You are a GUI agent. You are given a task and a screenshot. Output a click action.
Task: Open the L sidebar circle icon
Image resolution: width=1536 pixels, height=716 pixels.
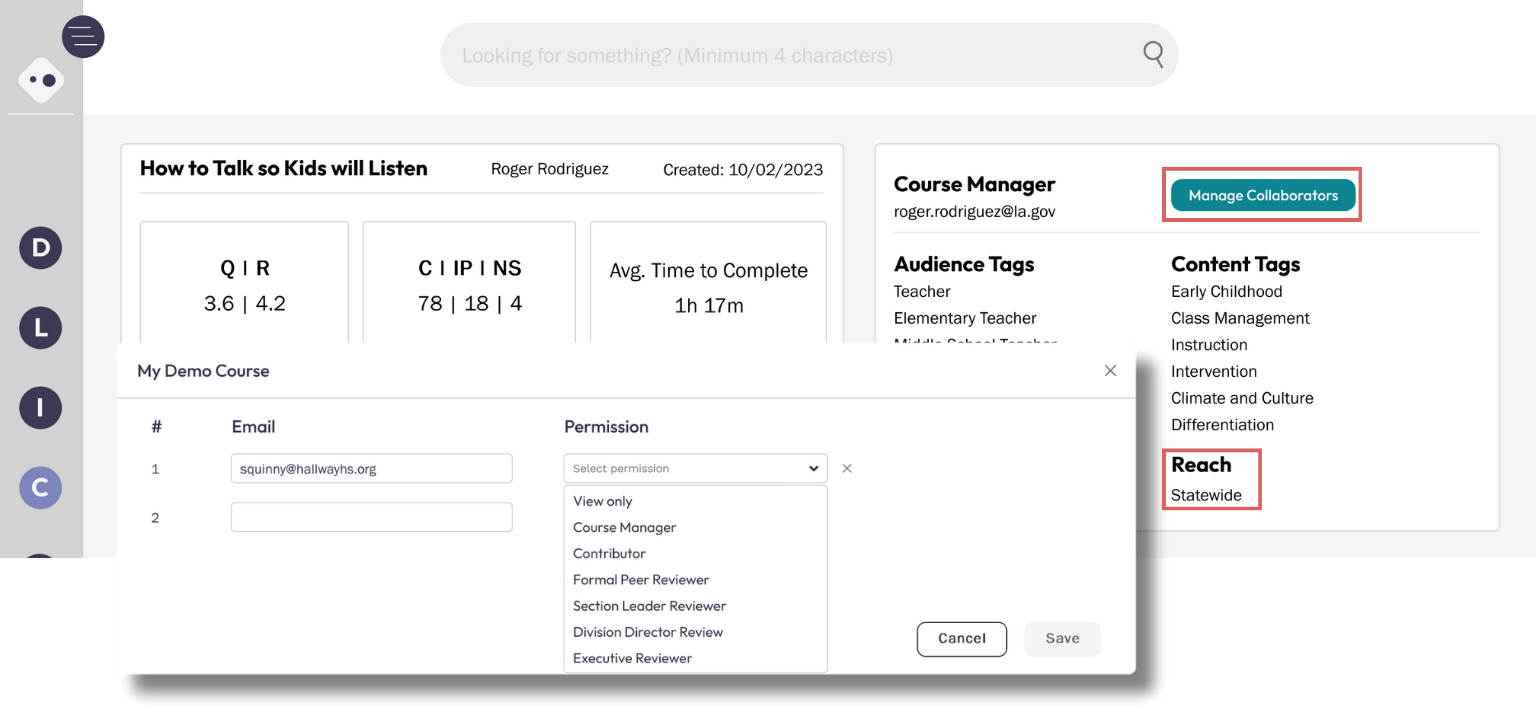coord(41,328)
